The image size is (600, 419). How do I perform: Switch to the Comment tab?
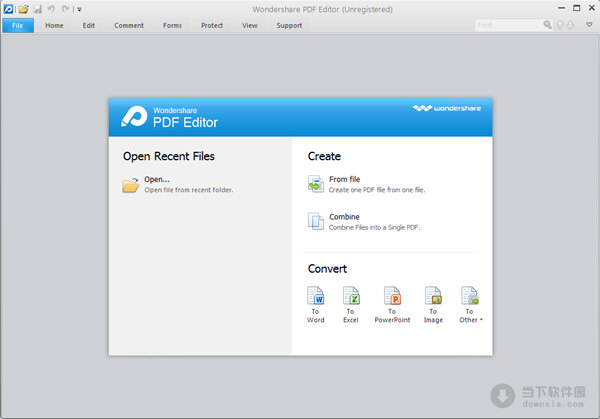click(x=129, y=26)
